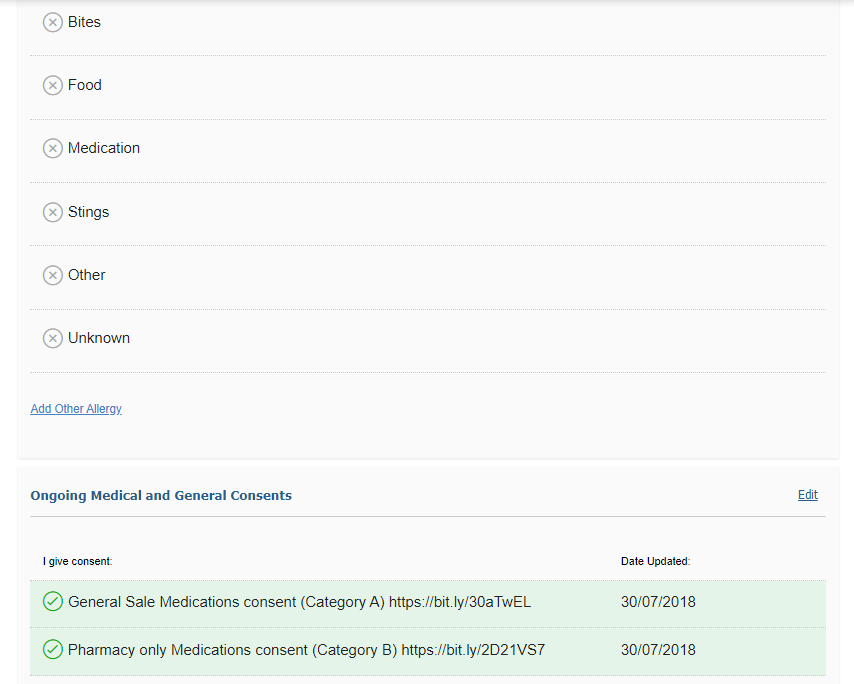Click the X circle icon beside Other

(53, 275)
